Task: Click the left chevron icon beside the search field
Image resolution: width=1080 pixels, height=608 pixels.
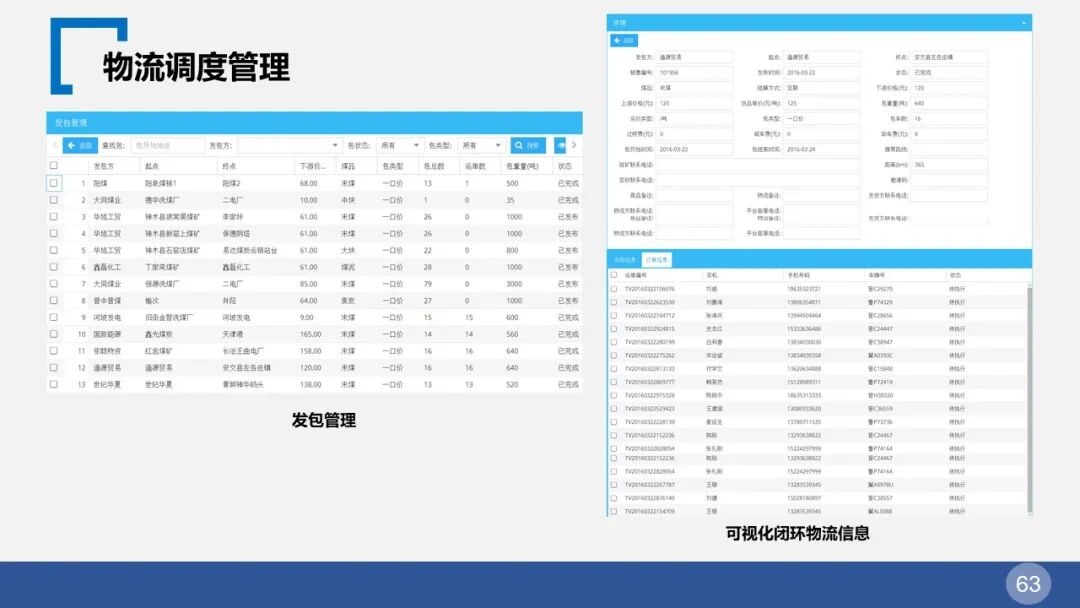Action: tap(52, 145)
